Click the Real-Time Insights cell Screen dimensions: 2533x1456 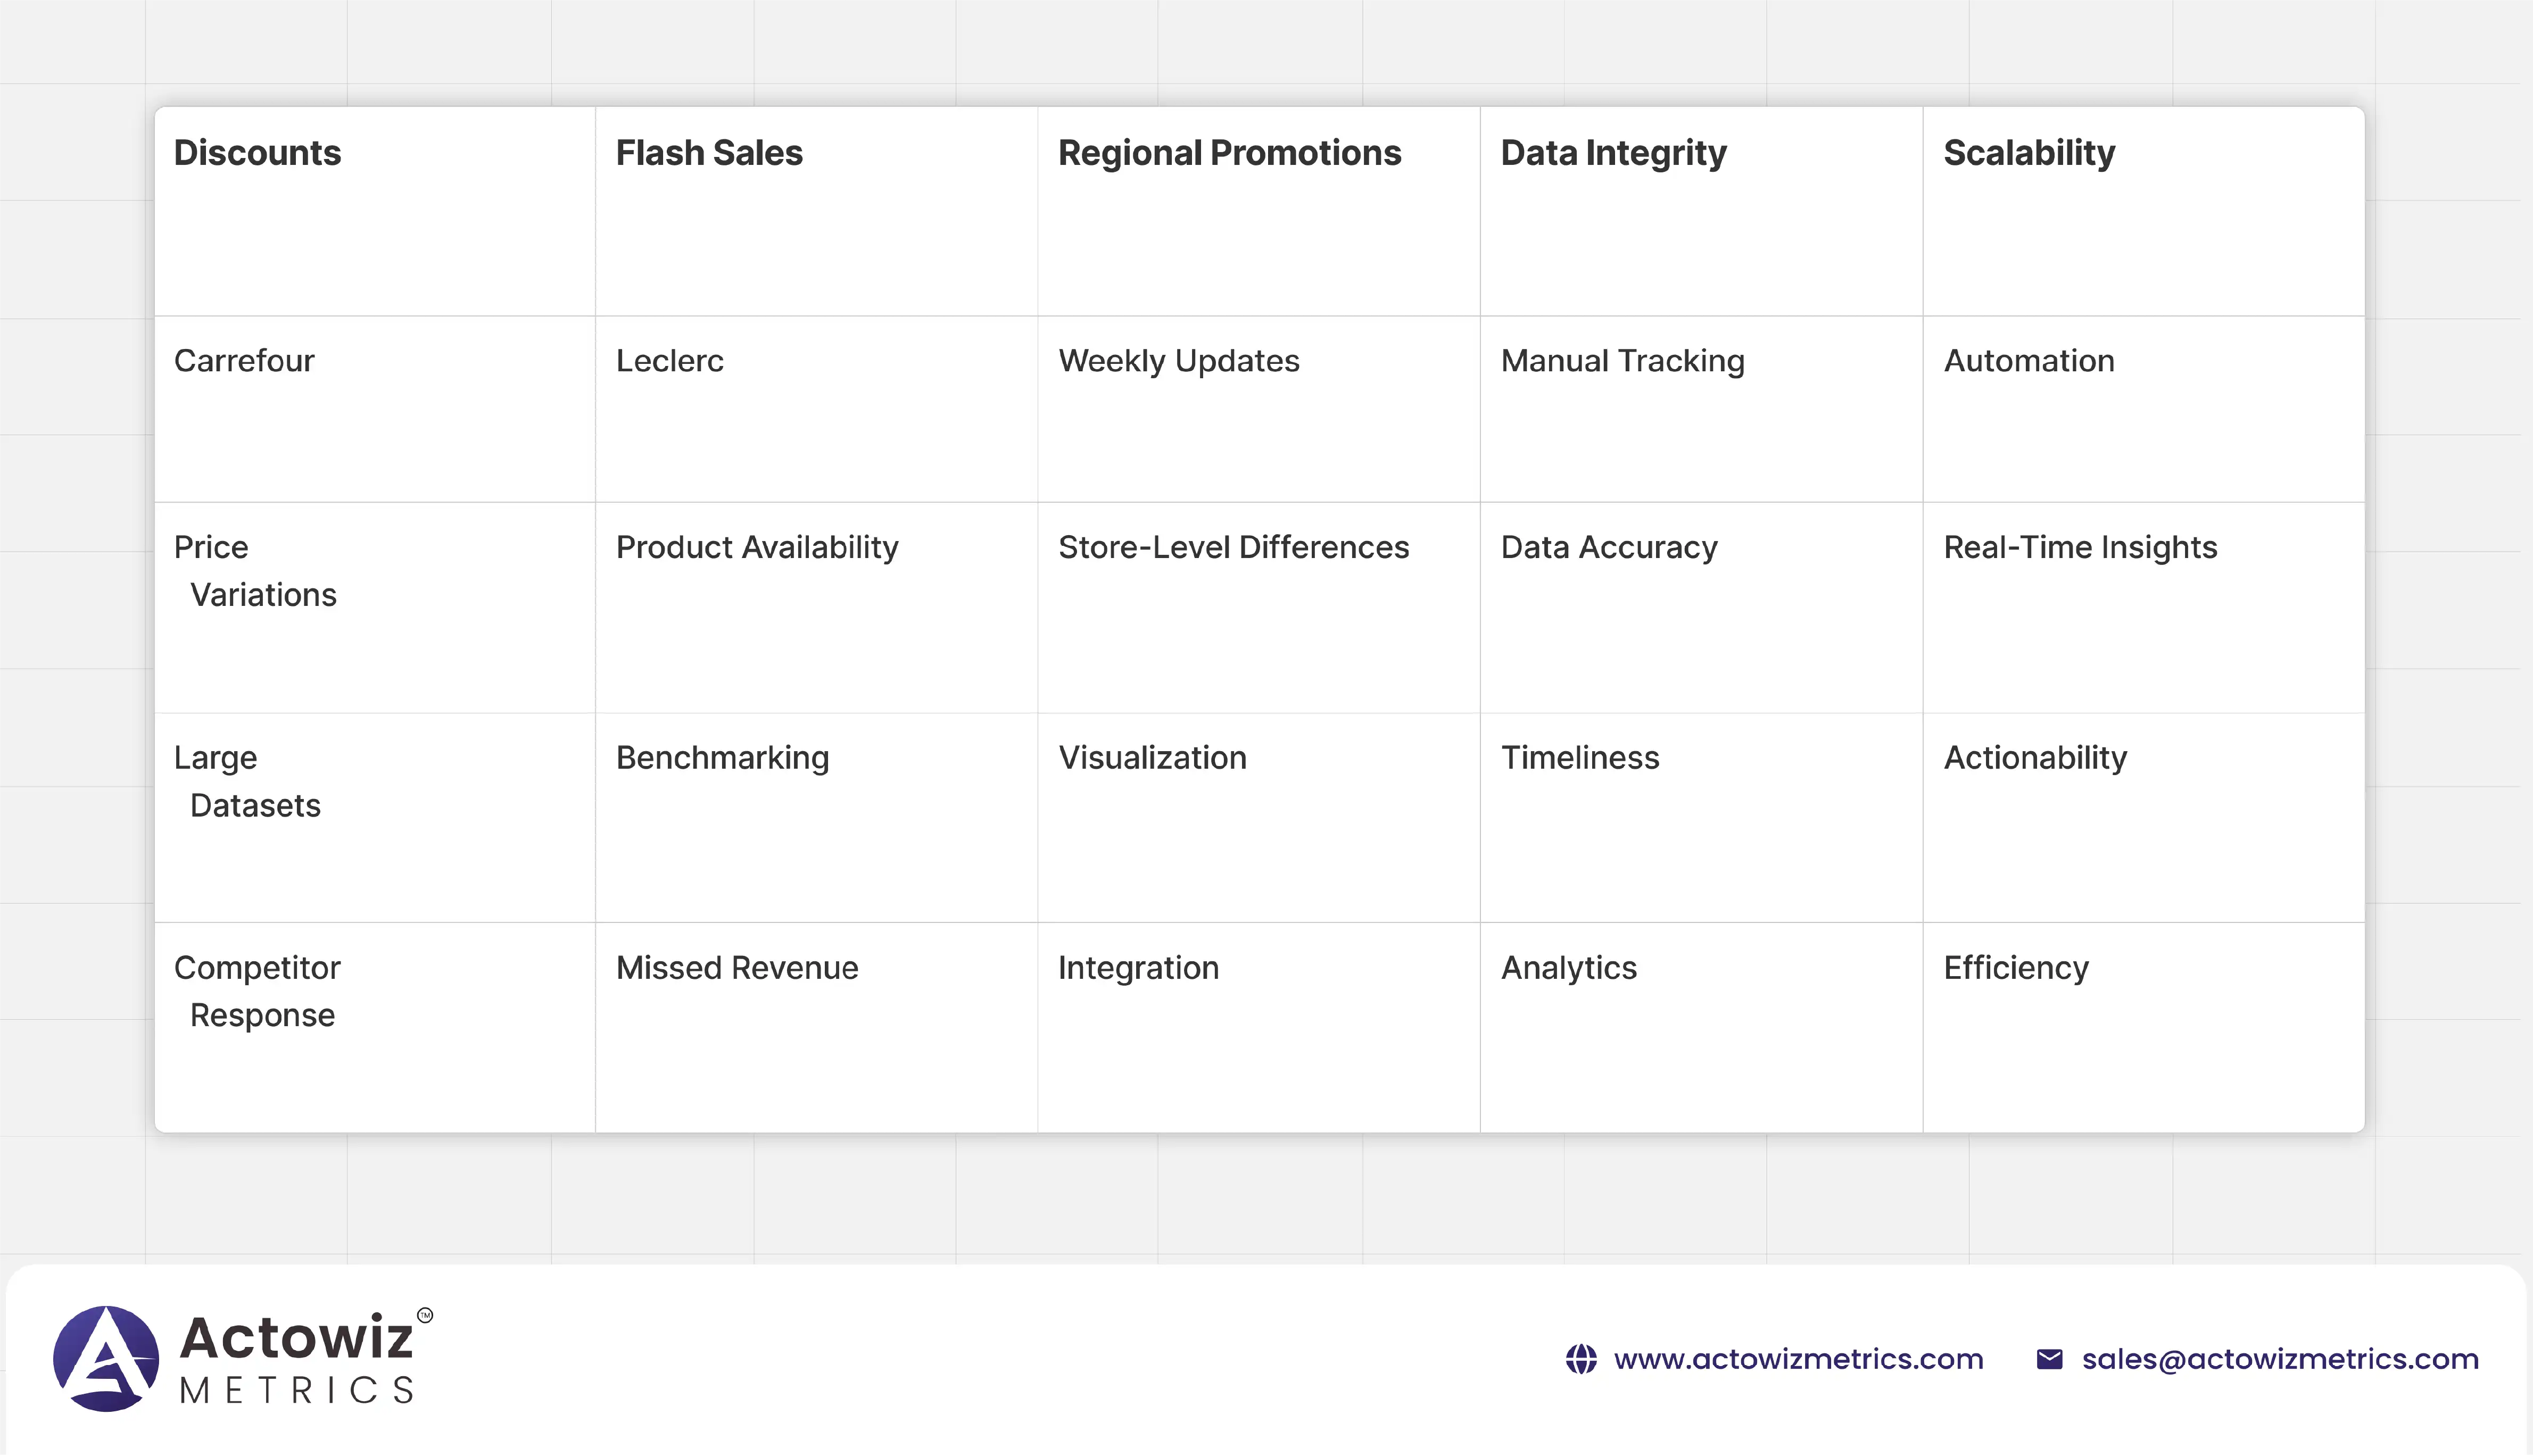pyautogui.click(x=2080, y=547)
